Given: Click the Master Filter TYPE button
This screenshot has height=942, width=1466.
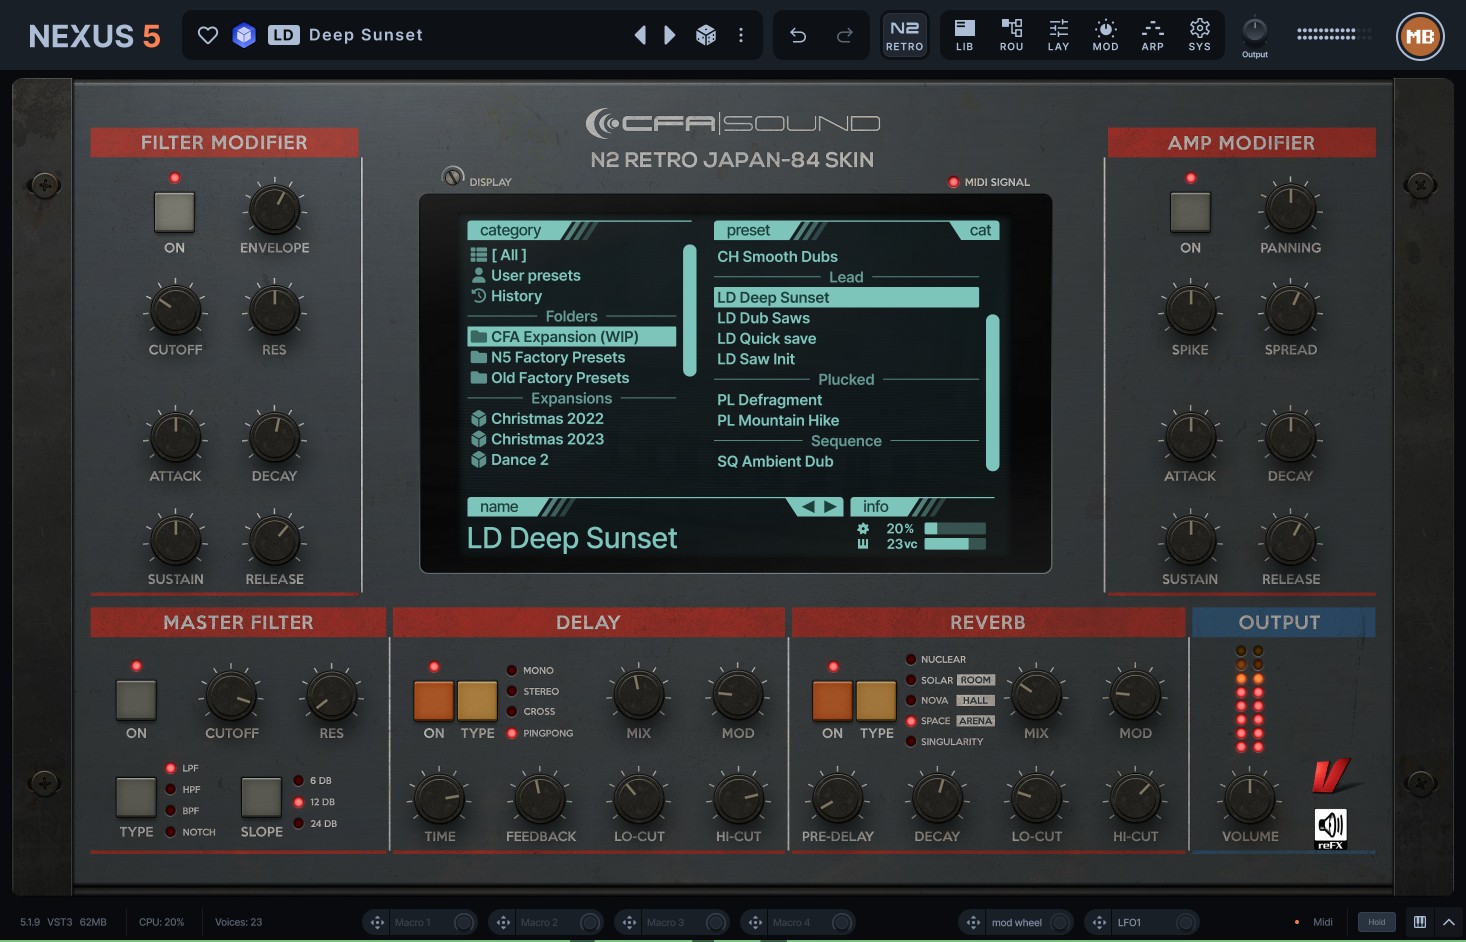Looking at the screenshot, I should pos(136,798).
